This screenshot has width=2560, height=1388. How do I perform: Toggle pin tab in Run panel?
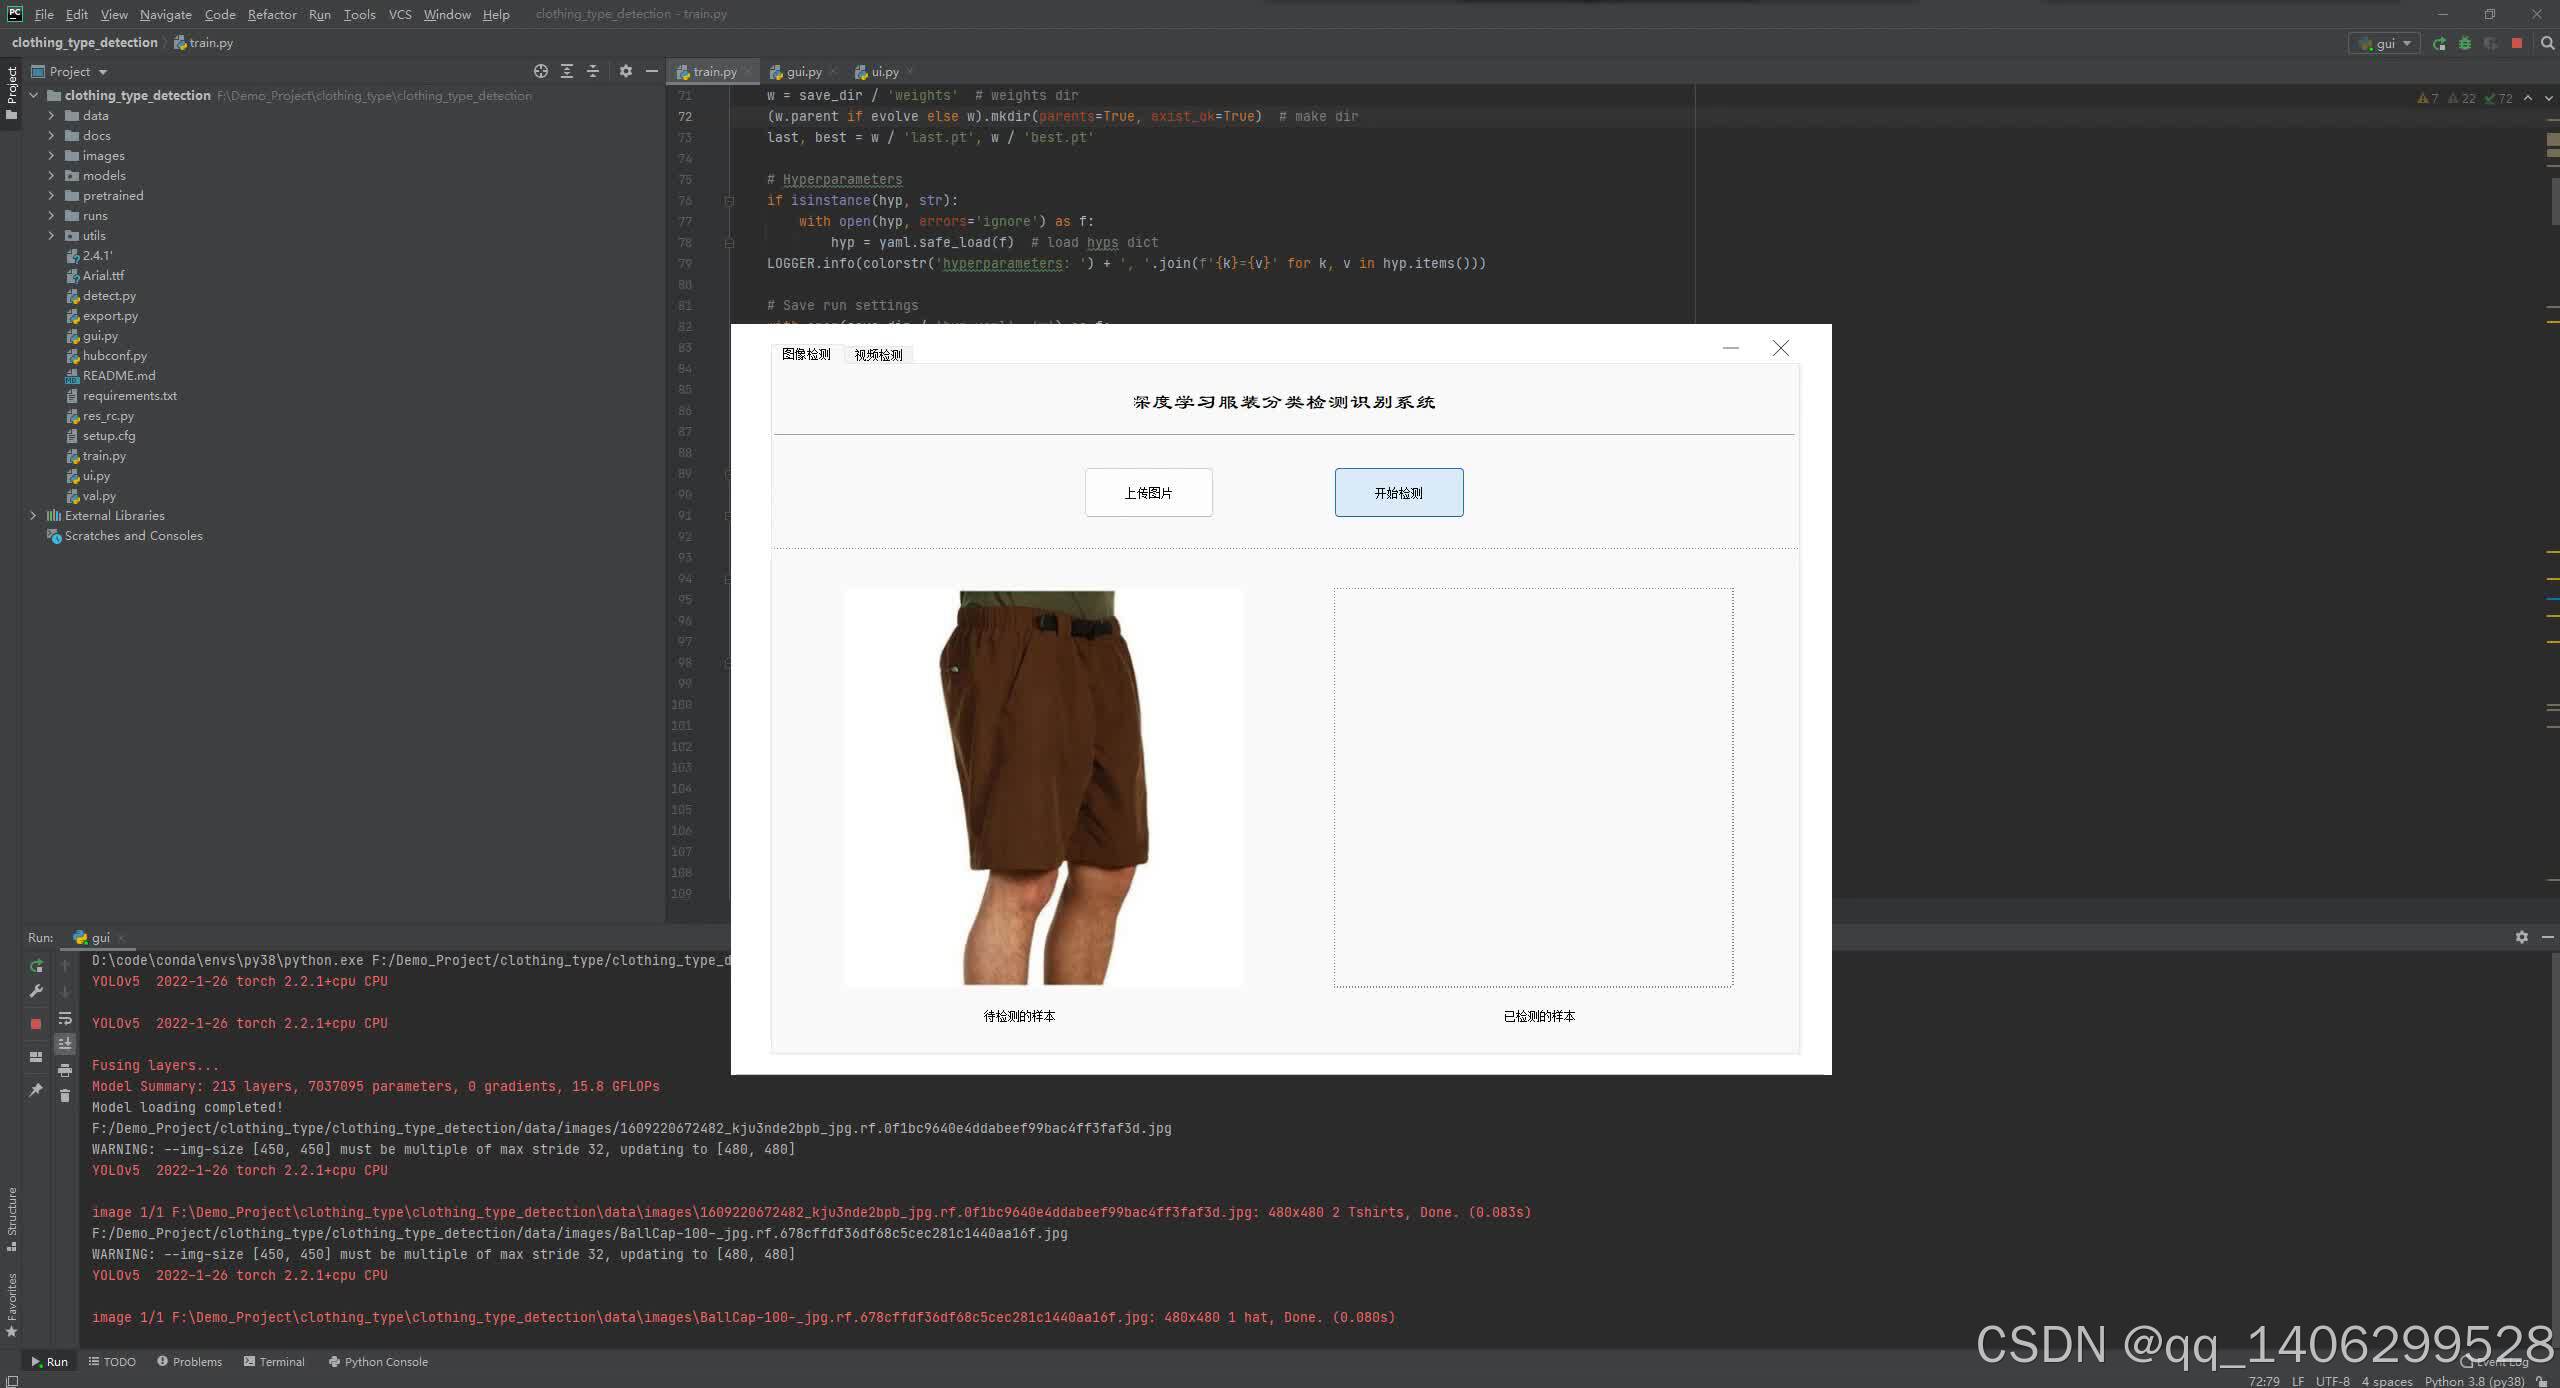click(x=36, y=1090)
